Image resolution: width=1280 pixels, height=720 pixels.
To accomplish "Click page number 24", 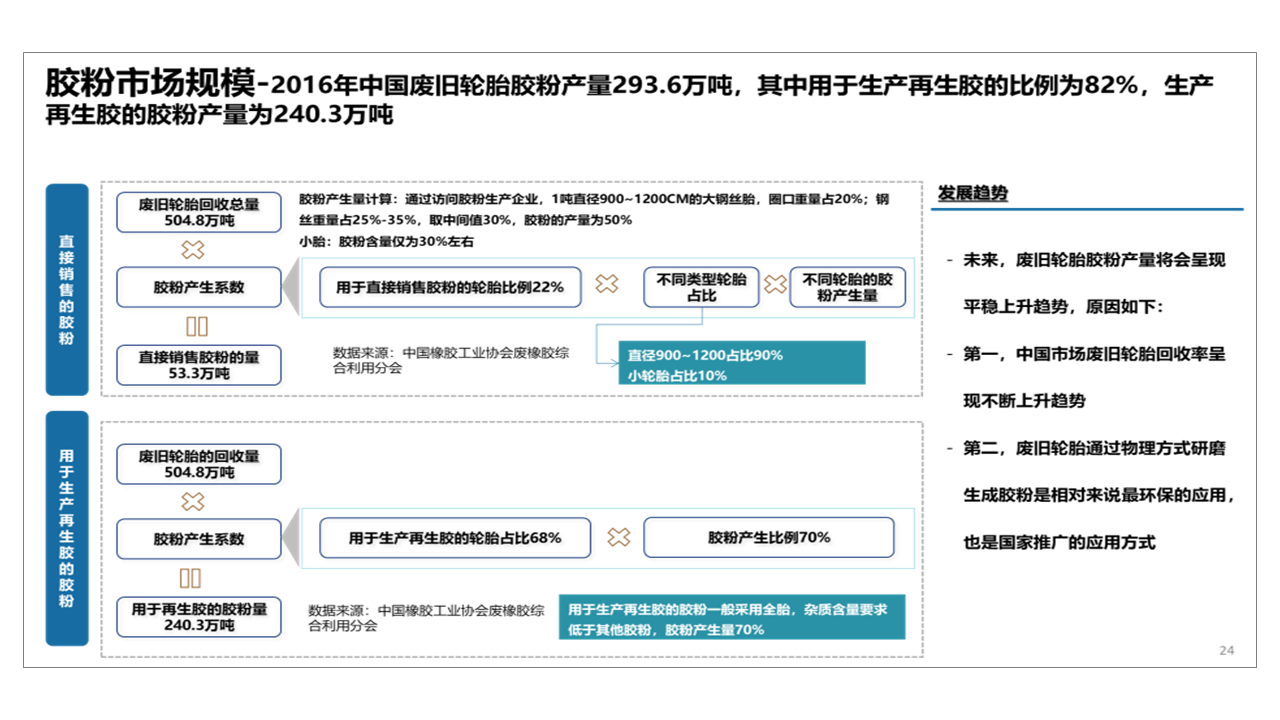I will click(1226, 651).
